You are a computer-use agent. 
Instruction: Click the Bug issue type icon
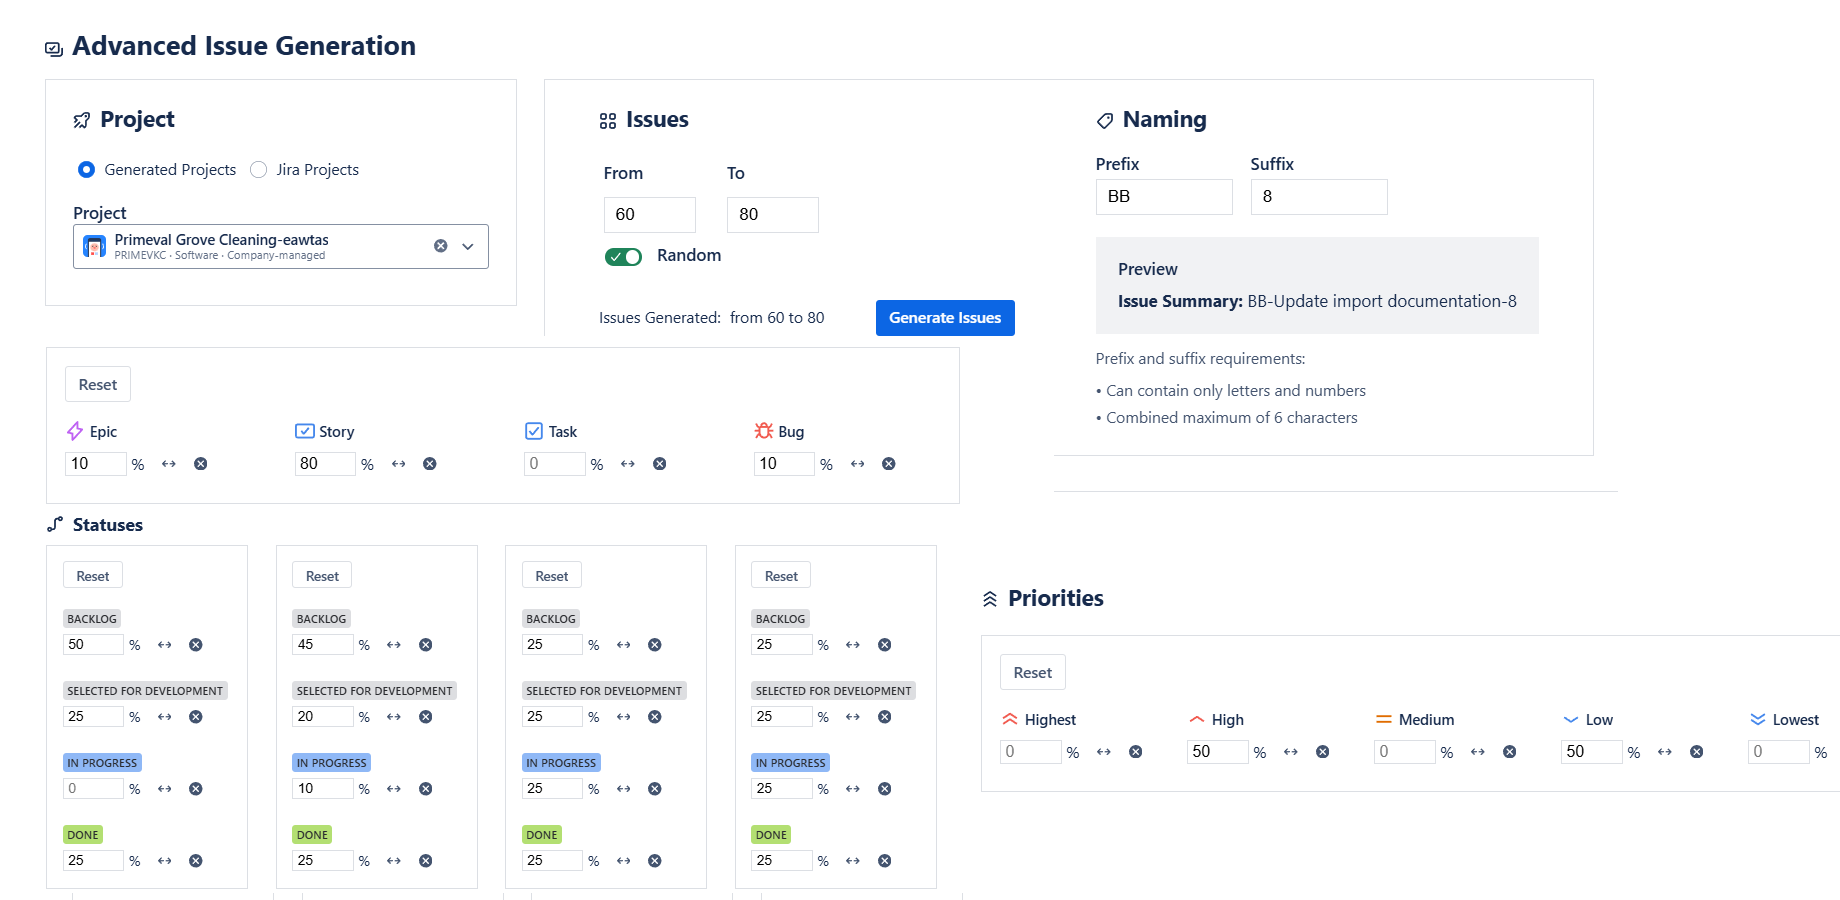pos(763,431)
